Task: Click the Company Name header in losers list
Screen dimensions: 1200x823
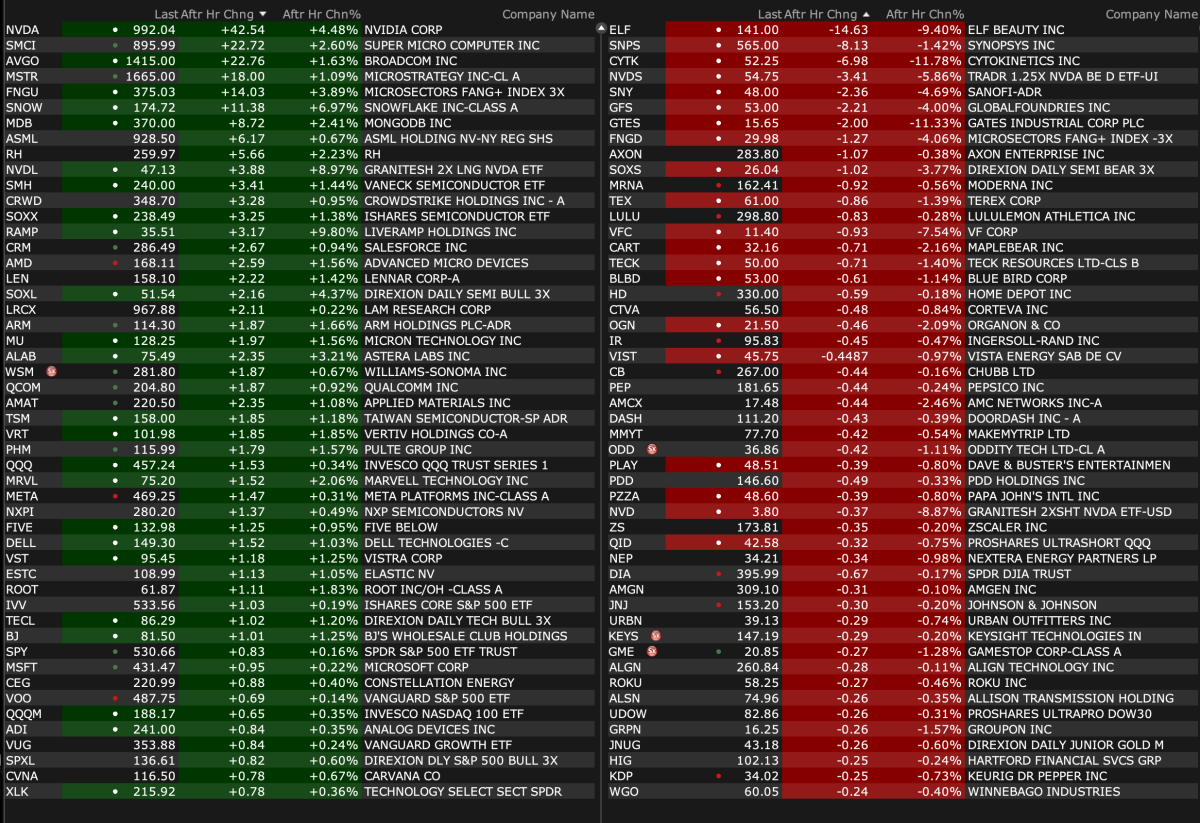Action: (x=1151, y=14)
